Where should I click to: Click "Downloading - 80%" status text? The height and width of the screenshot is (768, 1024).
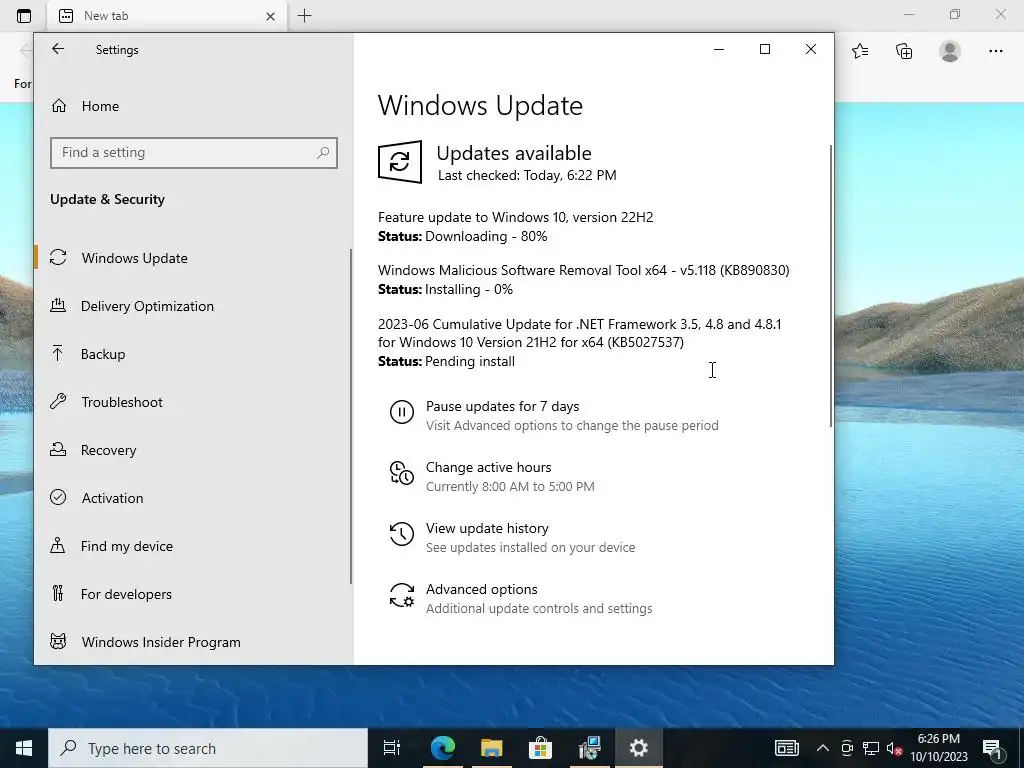click(486, 236)
